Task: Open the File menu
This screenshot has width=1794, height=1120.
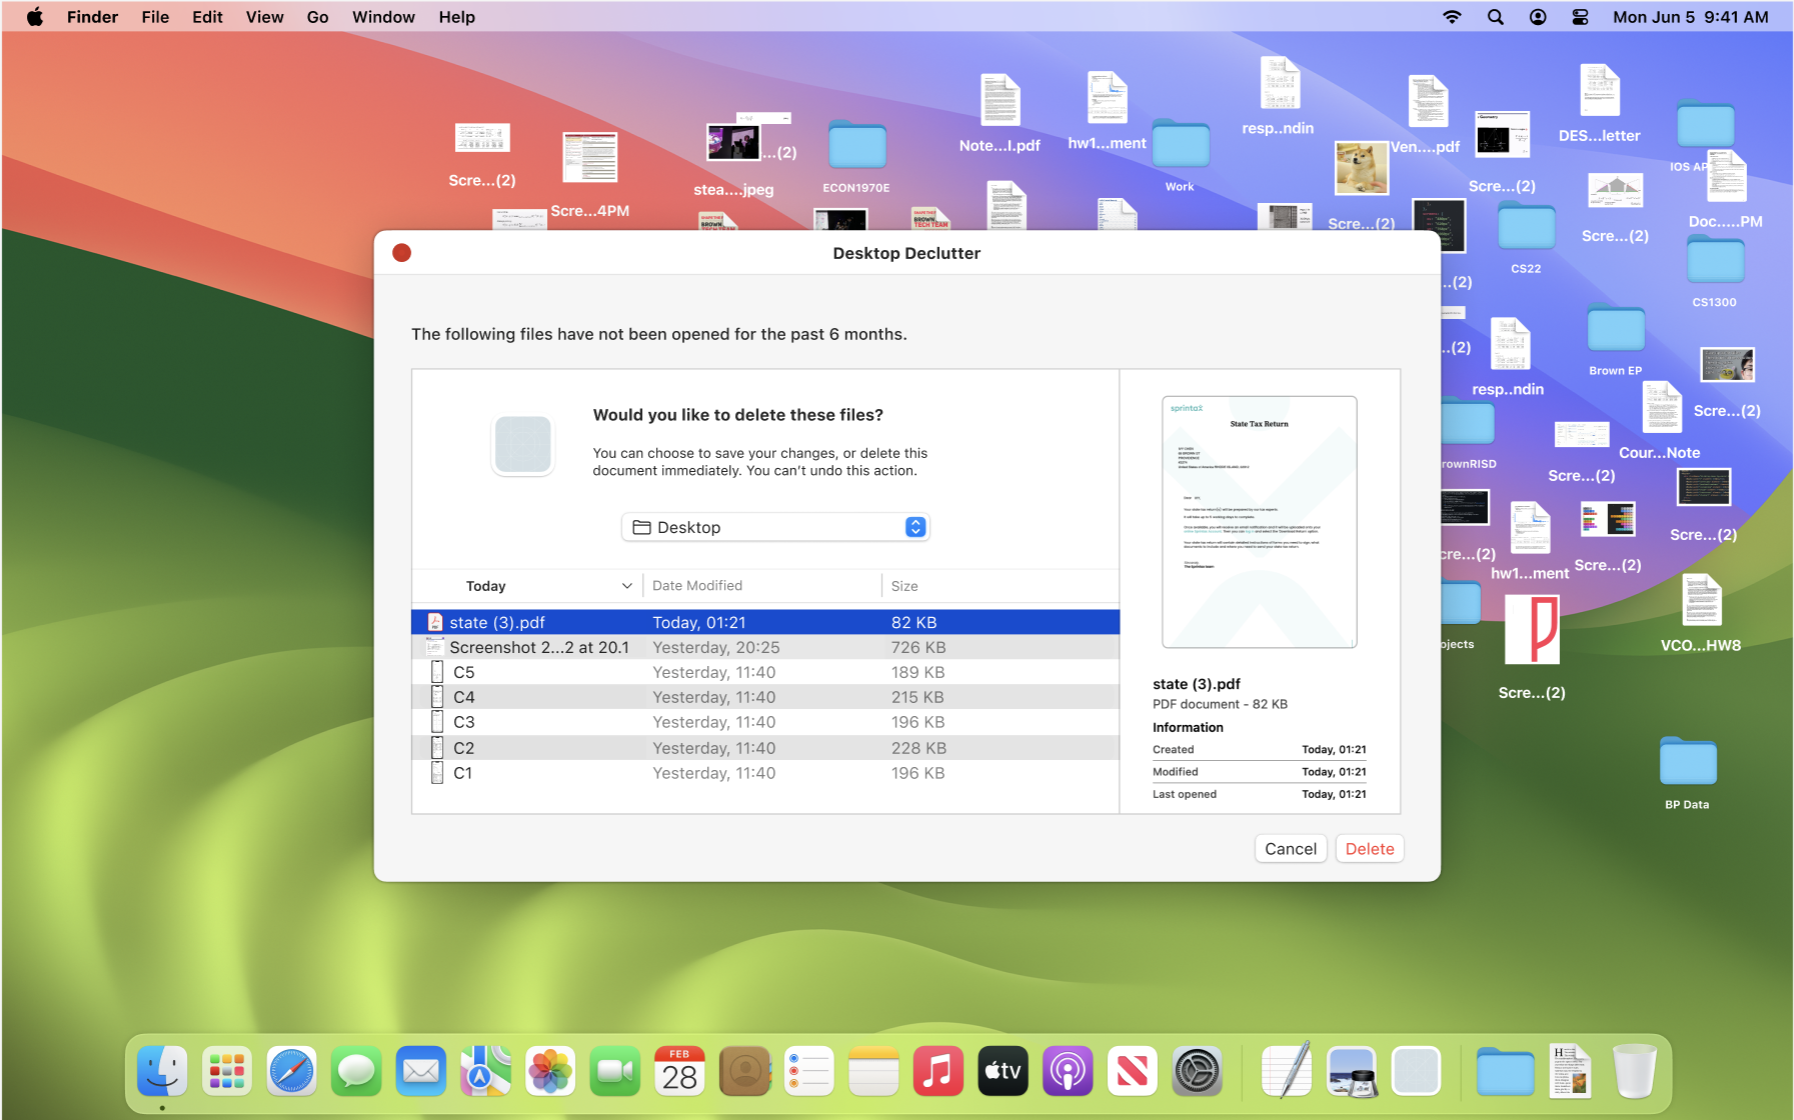Action: click(155, 17)
